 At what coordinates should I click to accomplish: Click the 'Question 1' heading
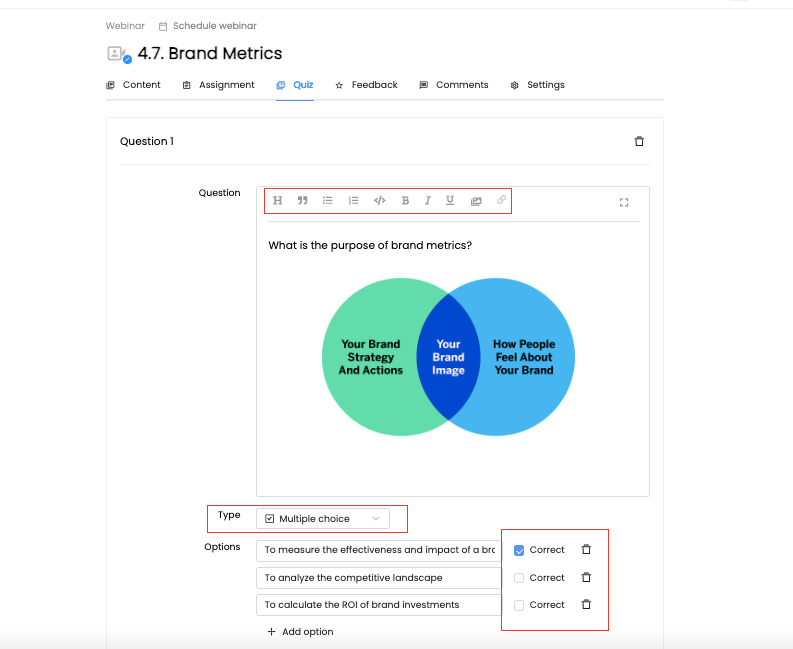pyautogui.click(x=147, y=141)
